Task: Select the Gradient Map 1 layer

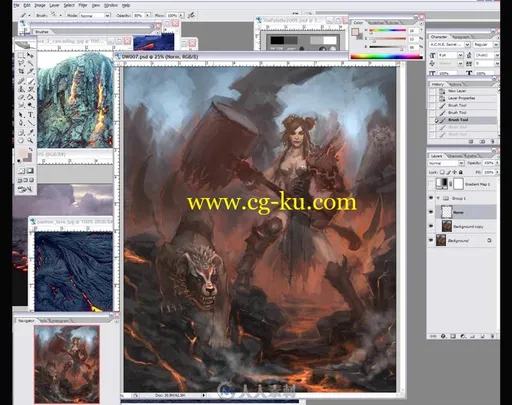Action: click(x=466, y=184)
